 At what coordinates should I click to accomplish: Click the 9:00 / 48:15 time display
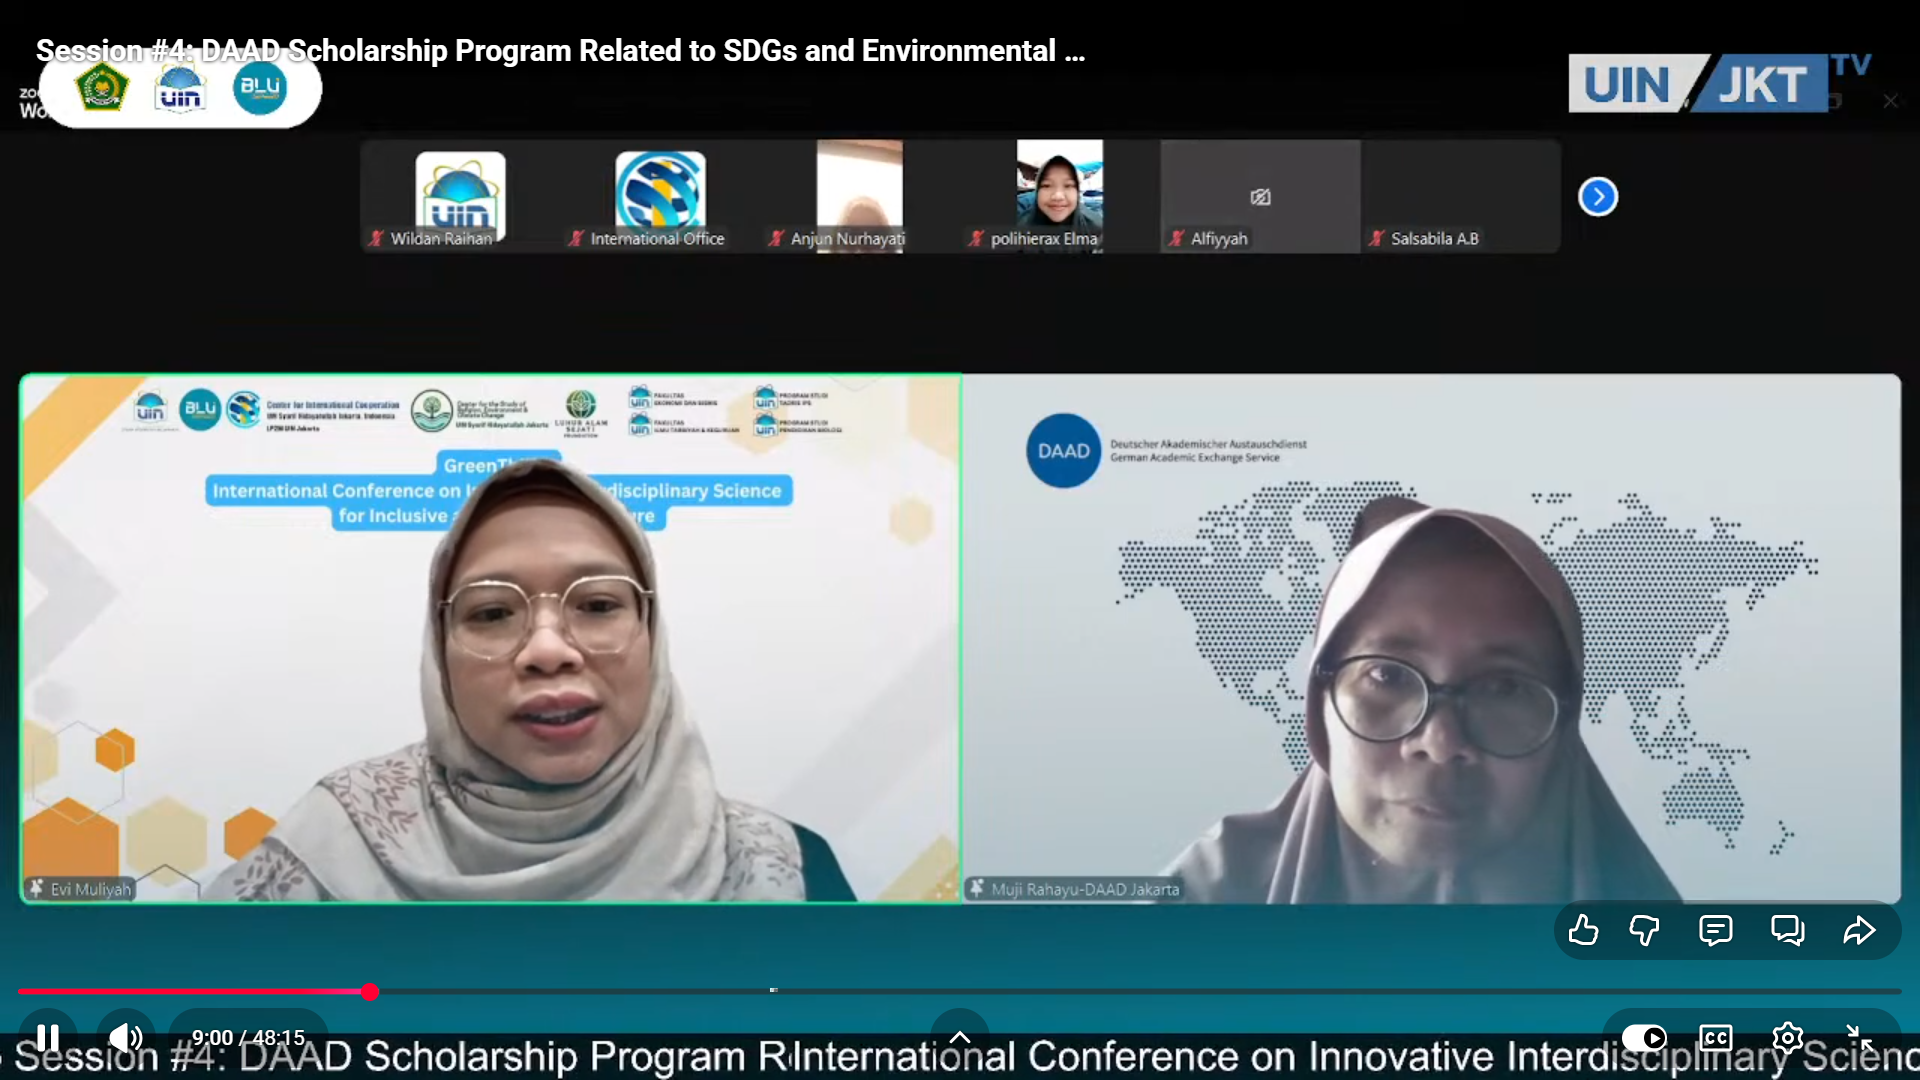click(x=248, y=1037)
